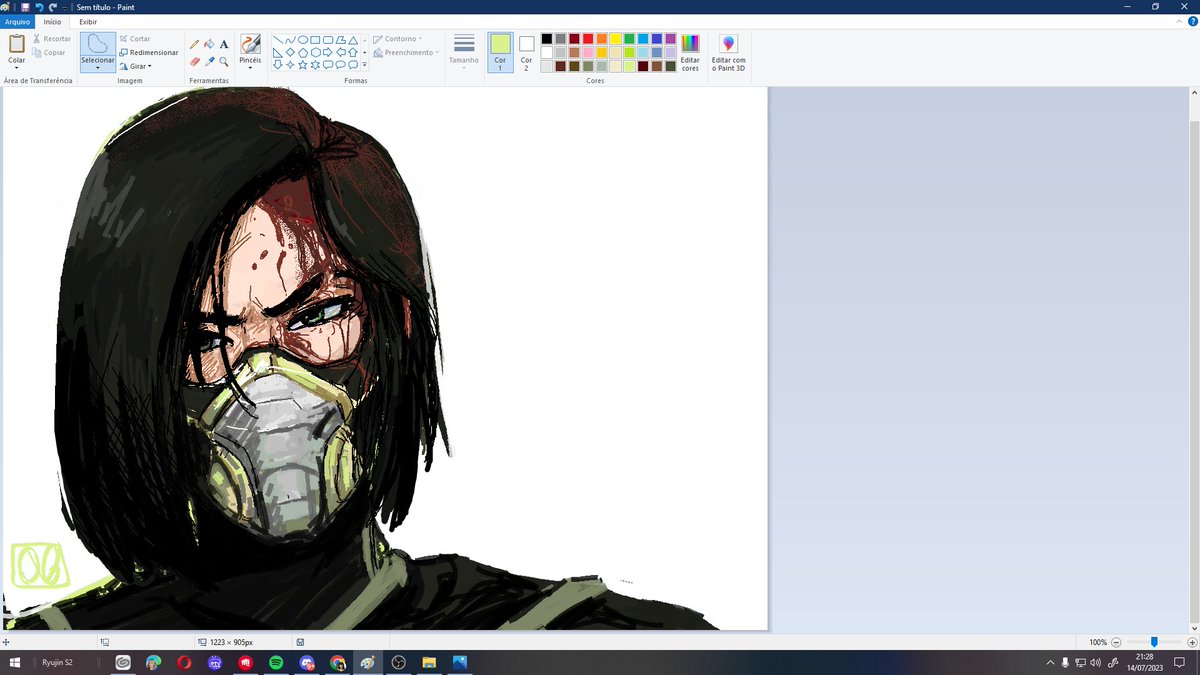The image size is (1200, 675).
Task: Open OBS Studio from the taskbar
Action: pyautogui.click(x=398, y=662)
